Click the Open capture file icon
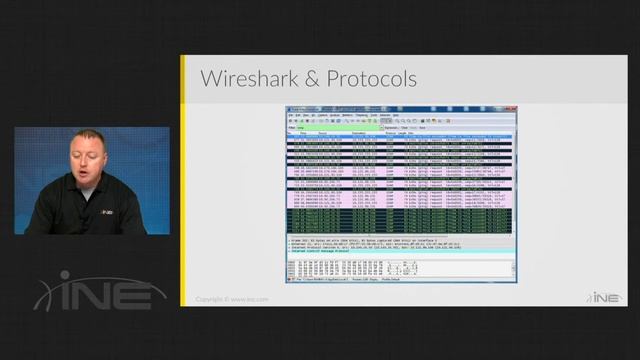The image size is (640, 360). coord(321,121)
